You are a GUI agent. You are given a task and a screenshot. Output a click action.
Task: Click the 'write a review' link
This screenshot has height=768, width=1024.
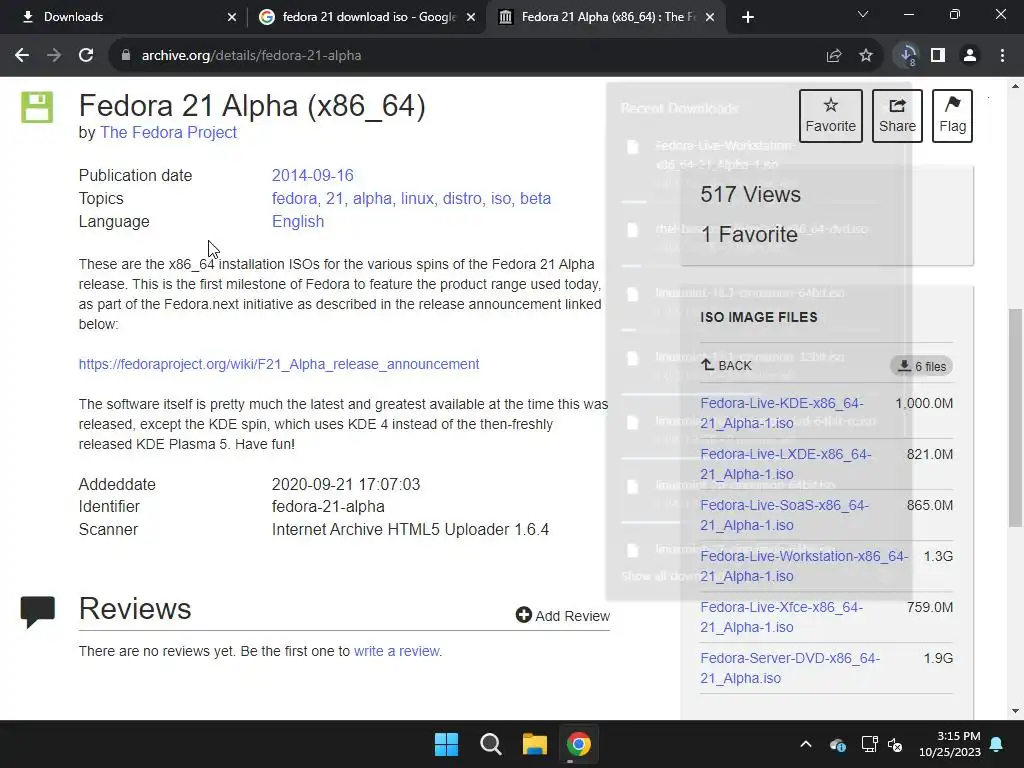[396, 652]
